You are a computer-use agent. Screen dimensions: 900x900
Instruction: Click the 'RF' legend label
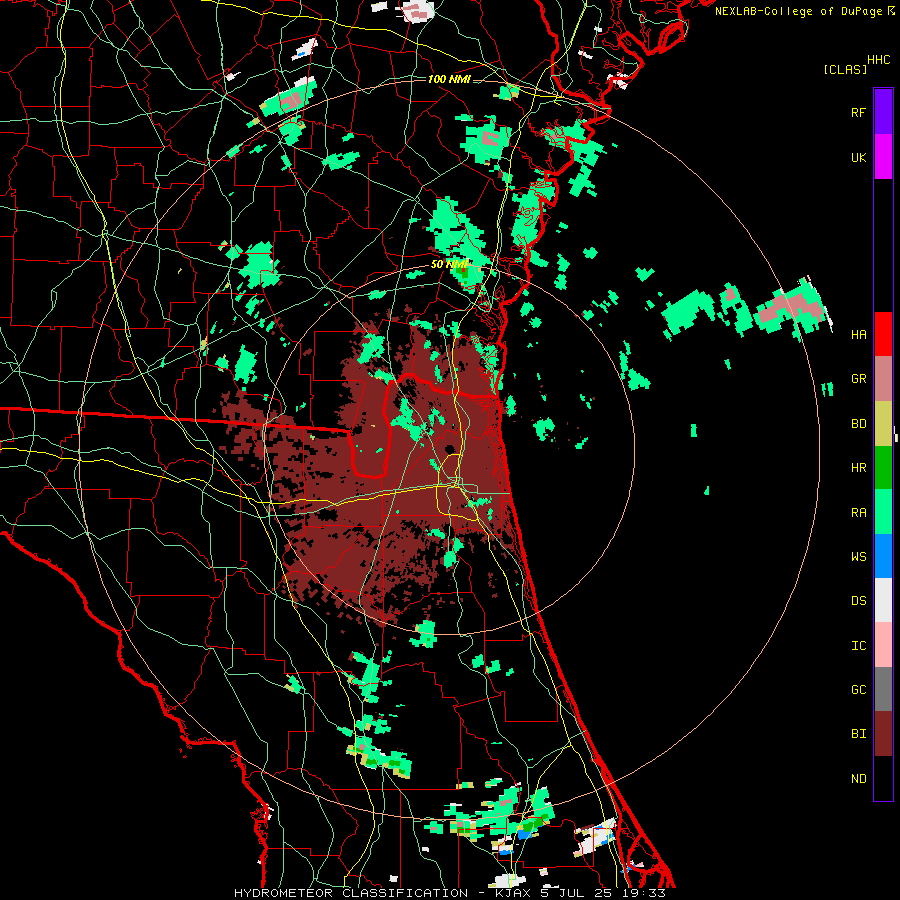(x=858, y=112)
